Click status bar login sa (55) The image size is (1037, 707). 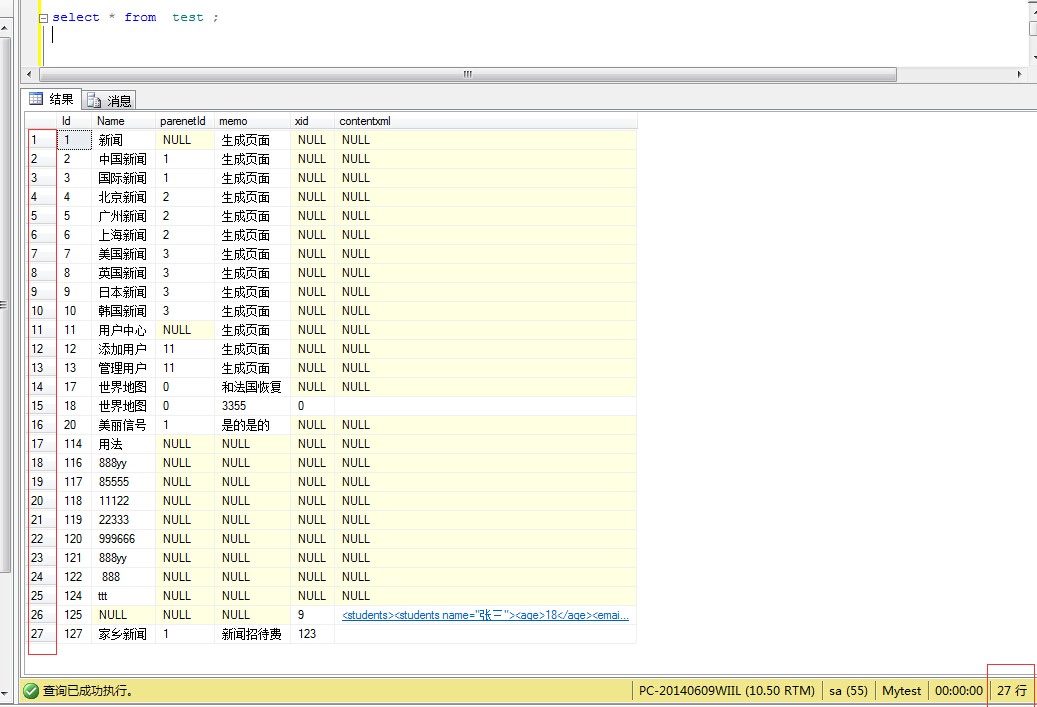pyautogui.click(x=848, y=691)
